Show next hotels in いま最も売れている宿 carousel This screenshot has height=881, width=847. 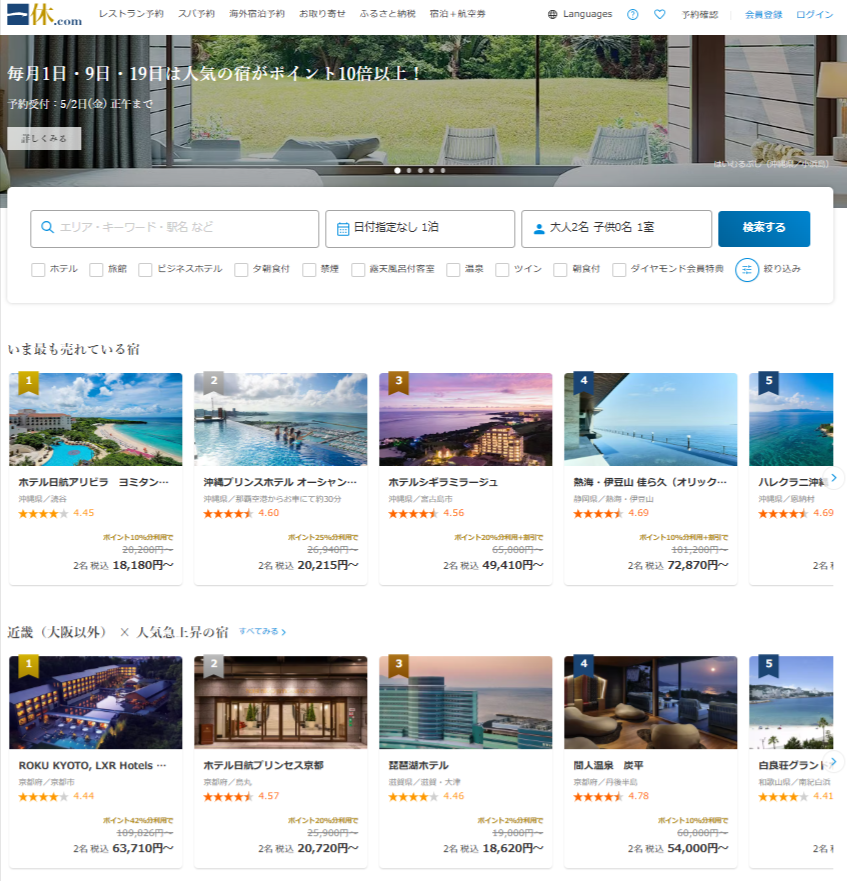pos(834,478)
